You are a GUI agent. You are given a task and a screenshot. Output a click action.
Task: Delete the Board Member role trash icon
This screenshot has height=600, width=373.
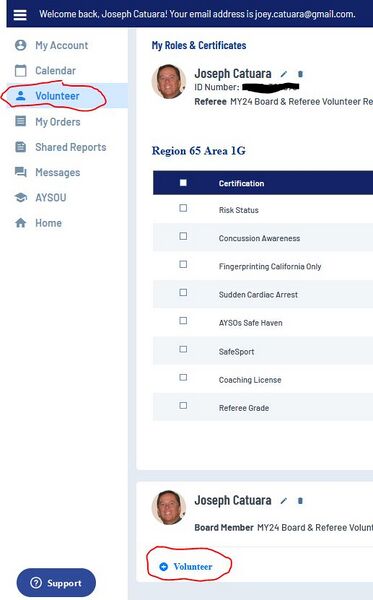(300, 501)
